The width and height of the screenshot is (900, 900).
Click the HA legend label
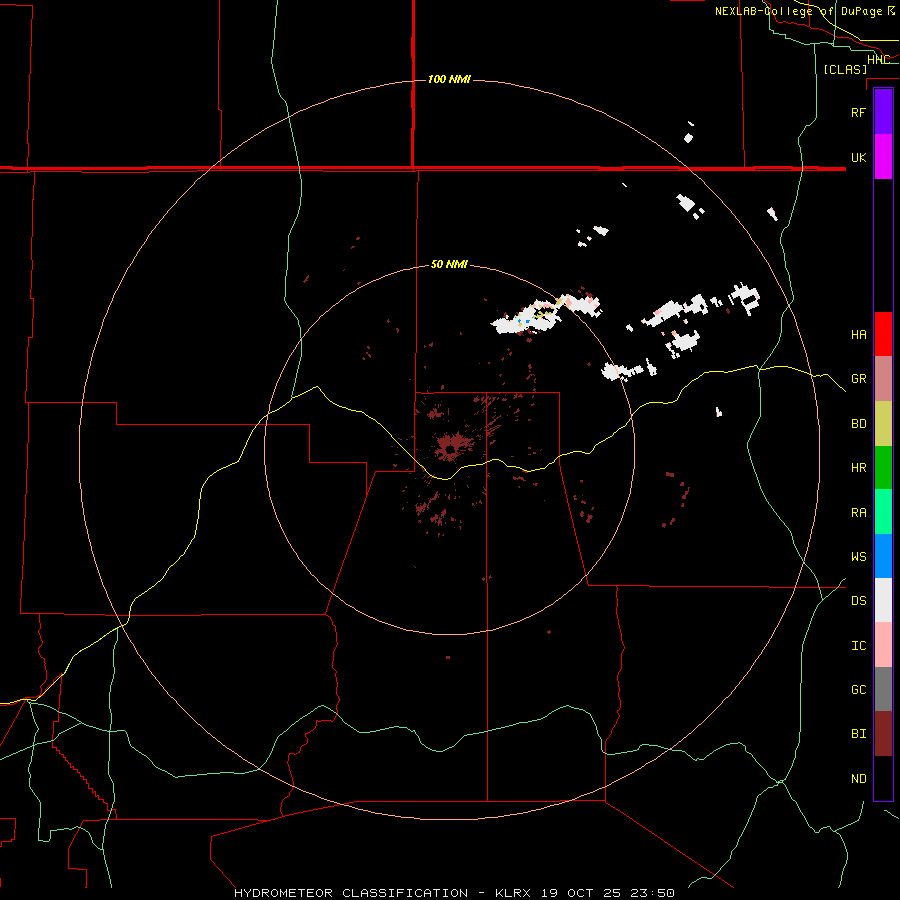click(858, 334)
